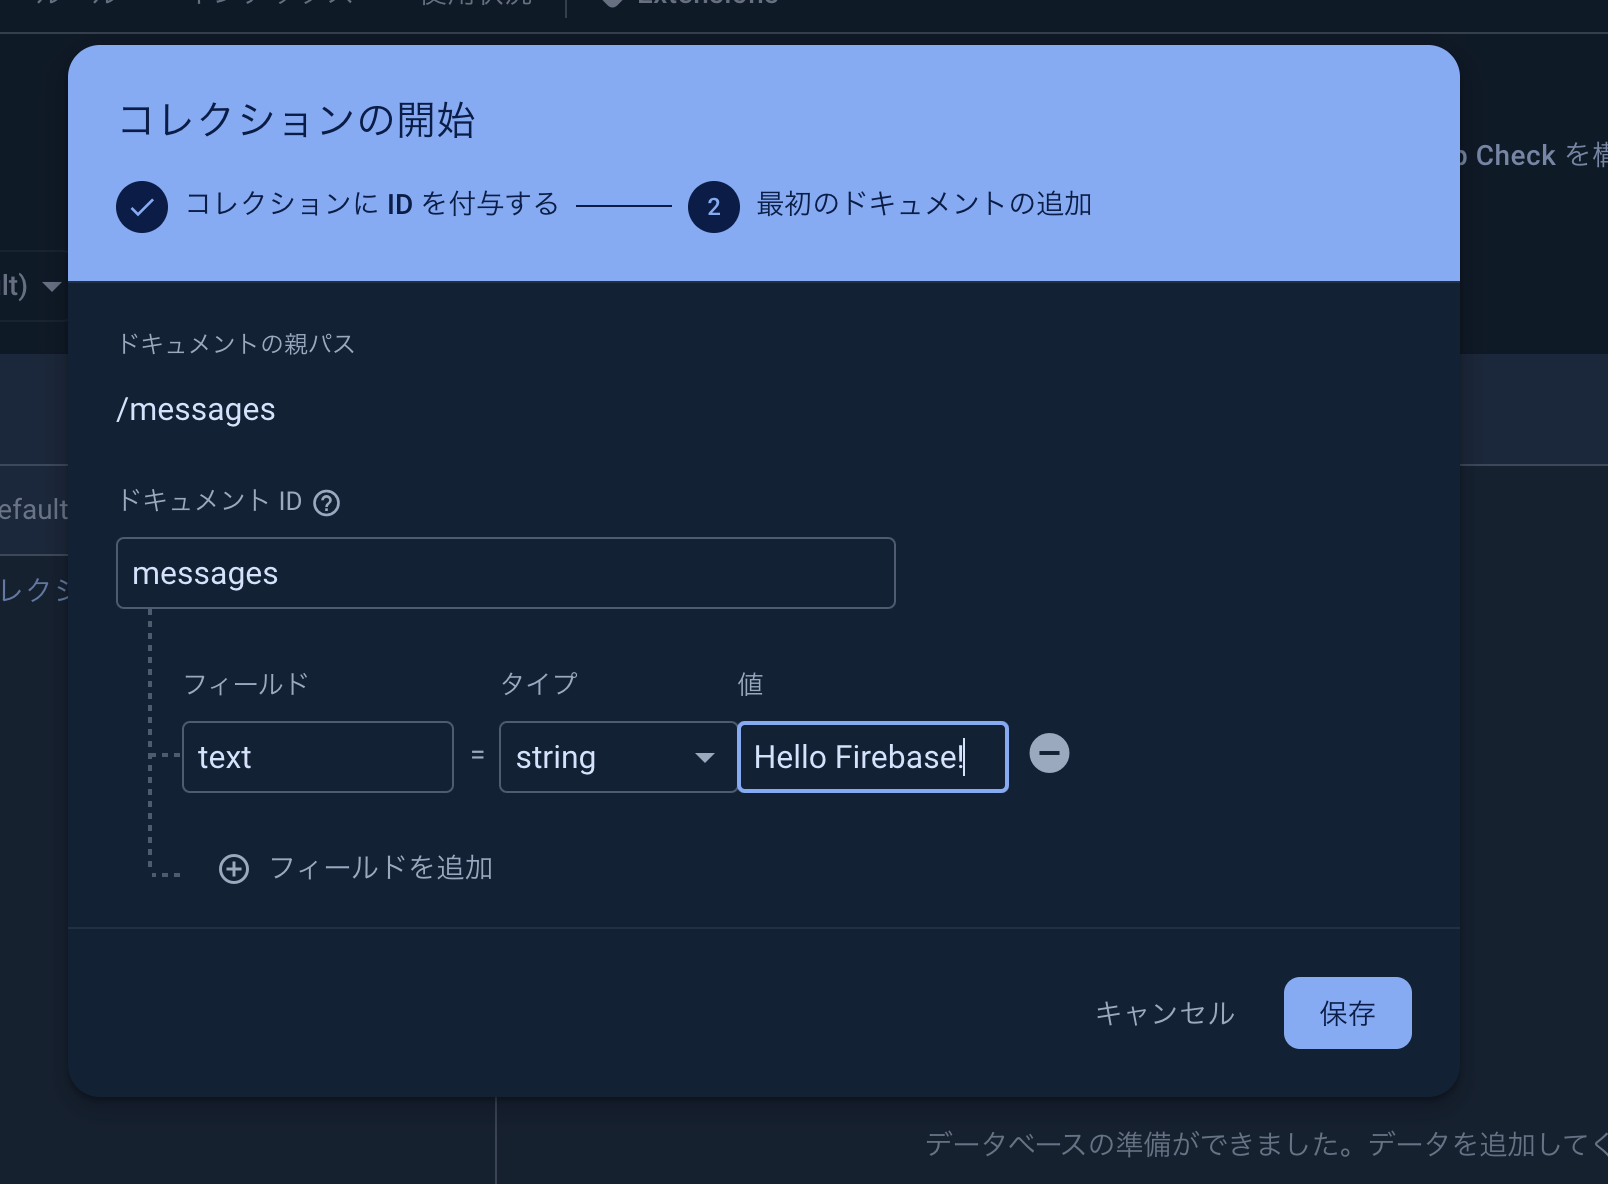Viewport: 1608px width, 1184px height.
Task: Open the string type dropdown
Action: [x=617, y=757]
